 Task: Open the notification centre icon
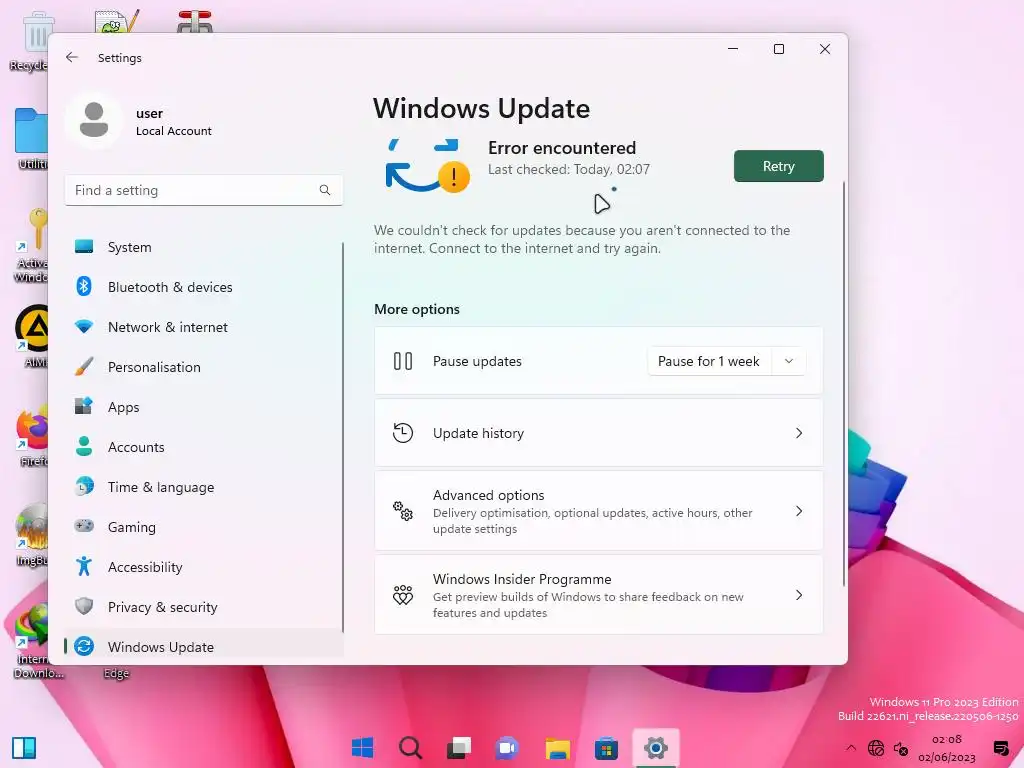coord(1000,748)
